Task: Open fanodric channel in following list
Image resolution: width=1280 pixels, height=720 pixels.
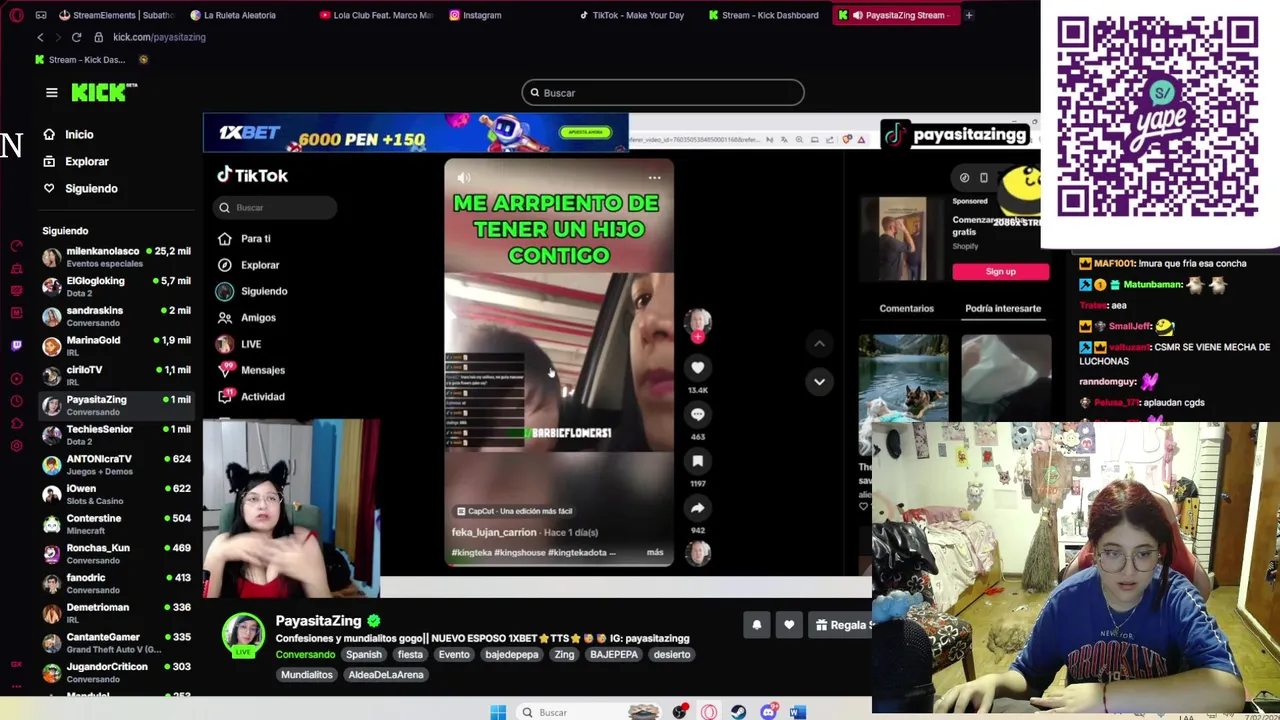Action: [116, 583]
